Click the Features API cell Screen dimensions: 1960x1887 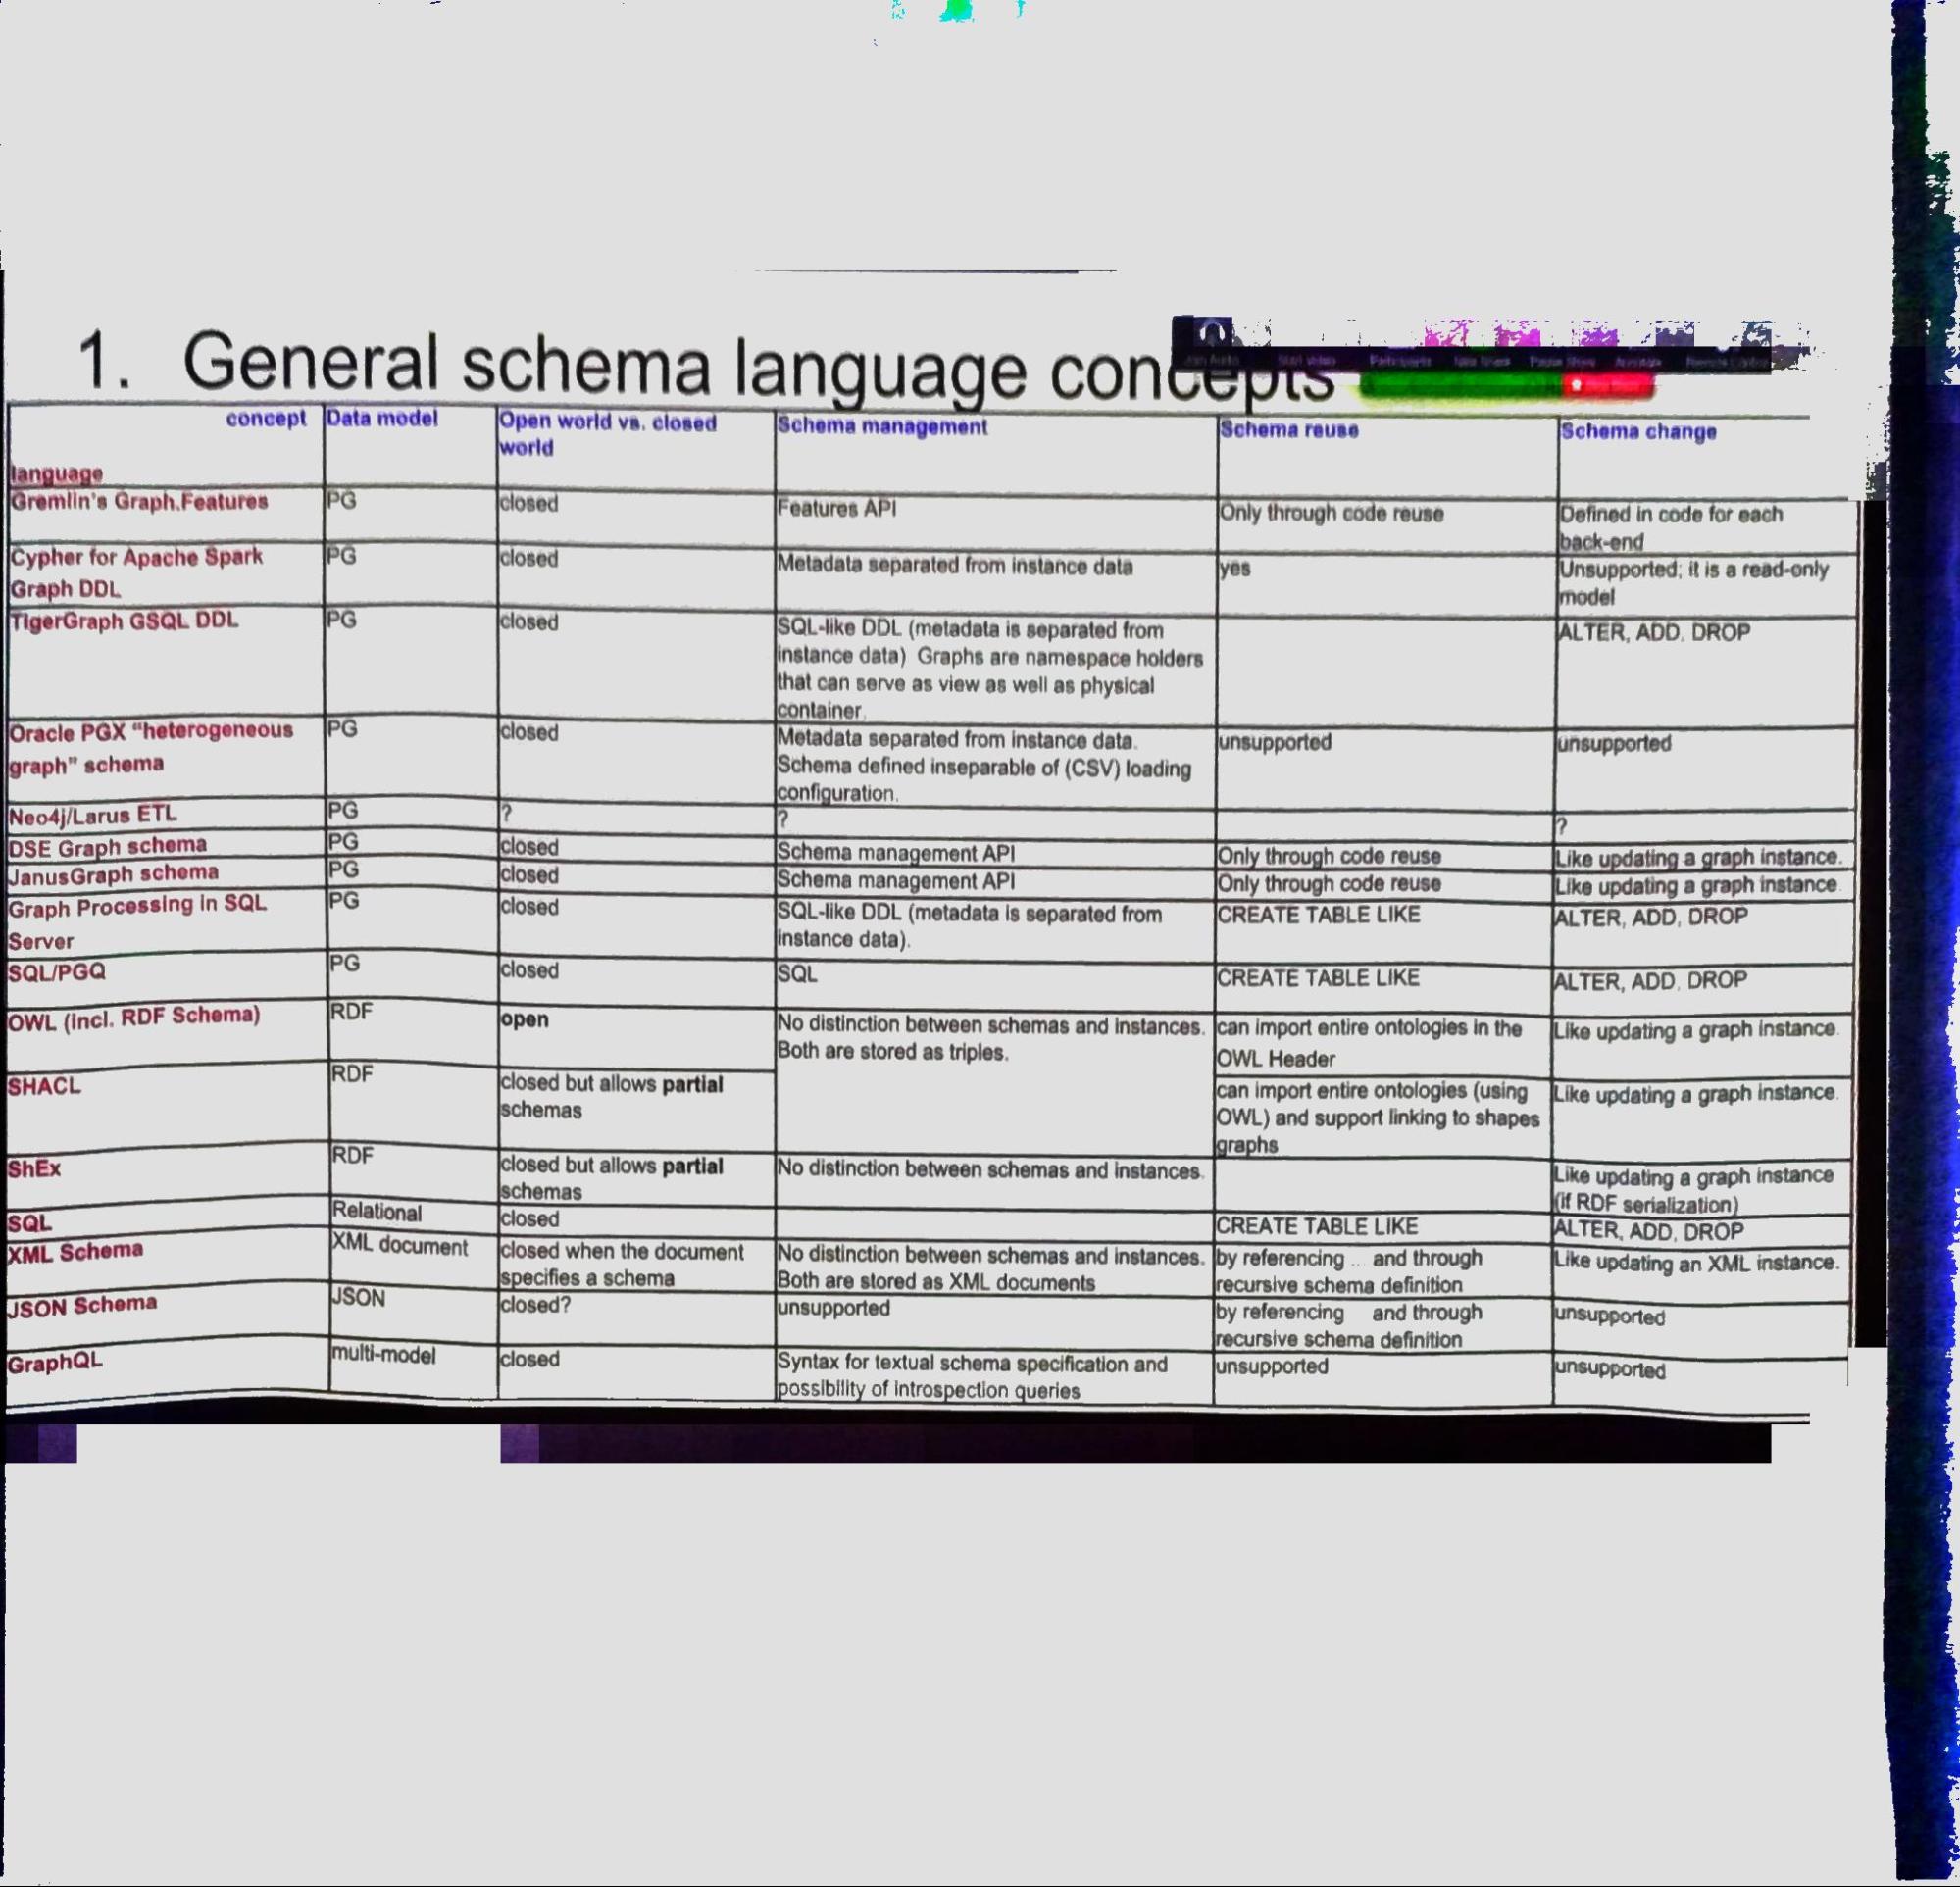[837, 509]
